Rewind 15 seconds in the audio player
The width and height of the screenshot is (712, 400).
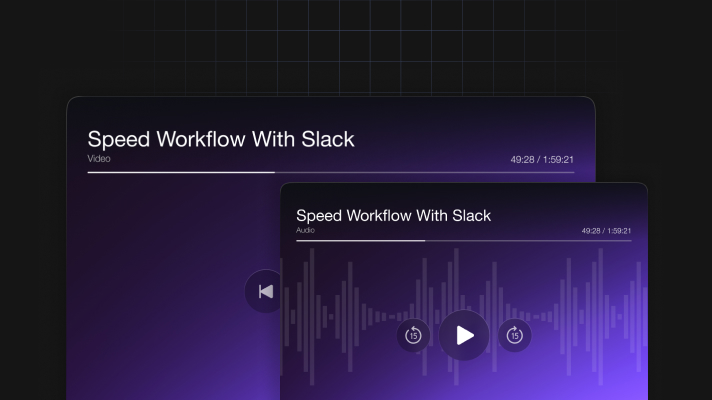click(x=413, y=335)
